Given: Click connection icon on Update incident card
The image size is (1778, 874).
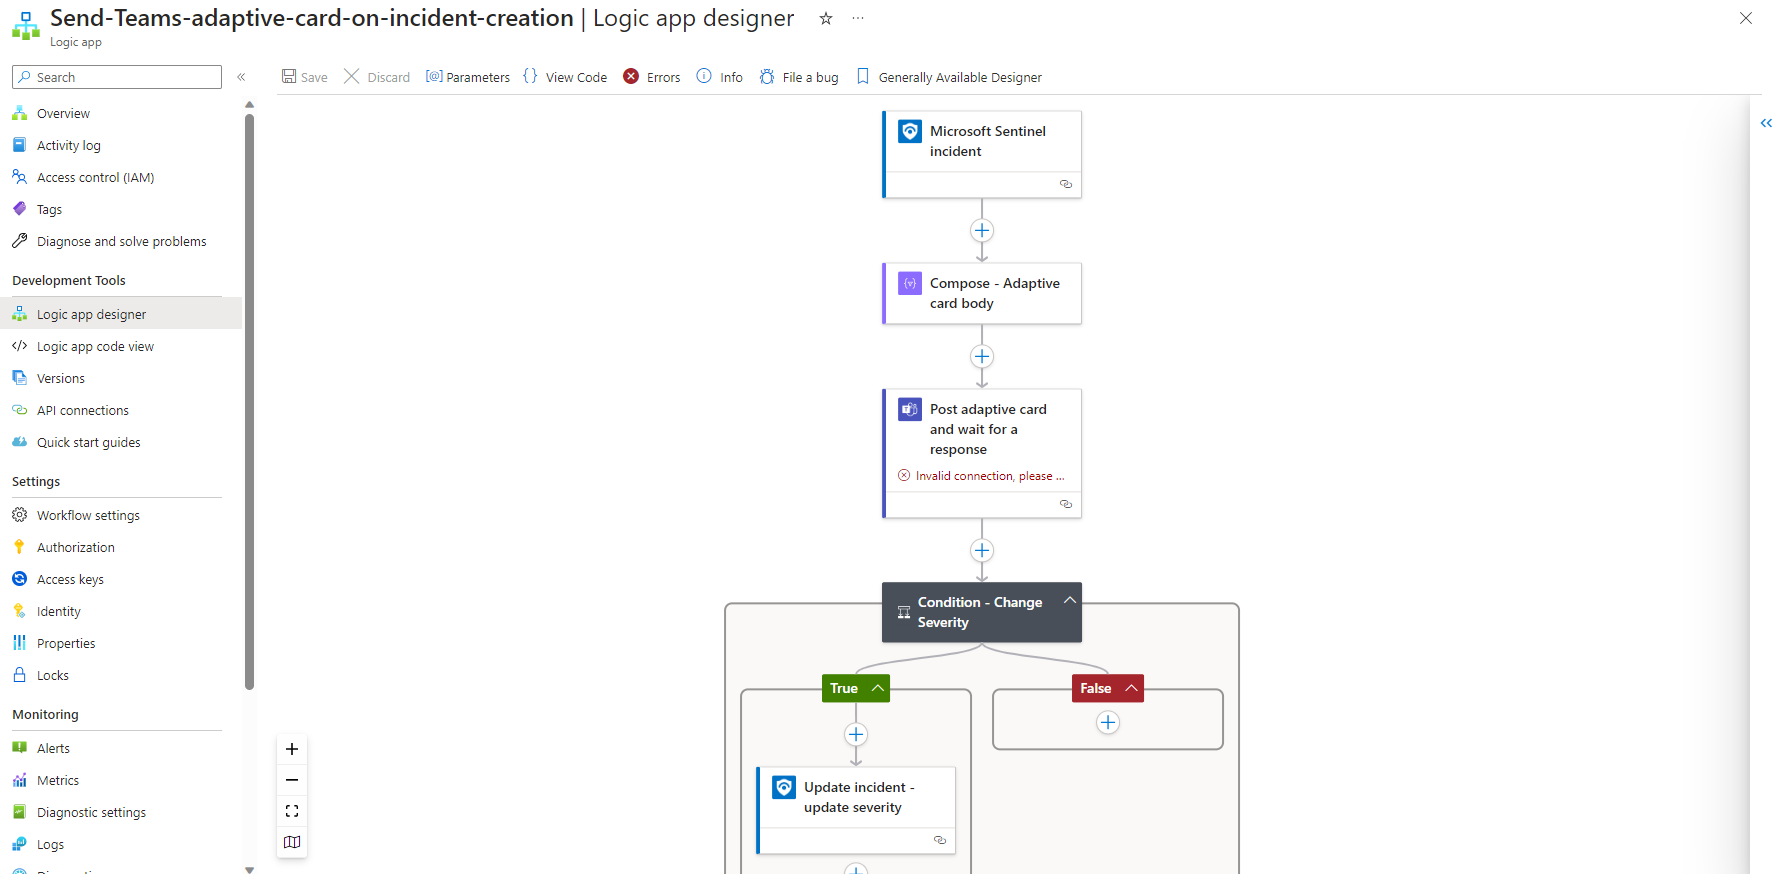Looking at the screenshot, I should [940, 840].
